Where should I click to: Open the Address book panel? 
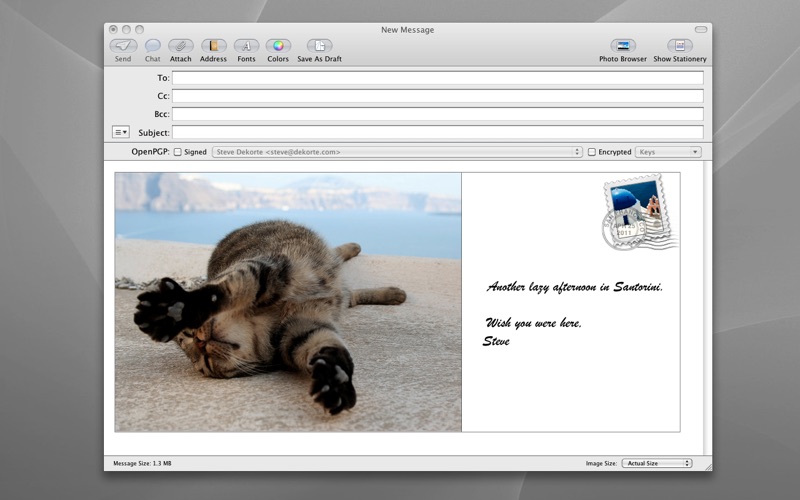coord(213,46)
